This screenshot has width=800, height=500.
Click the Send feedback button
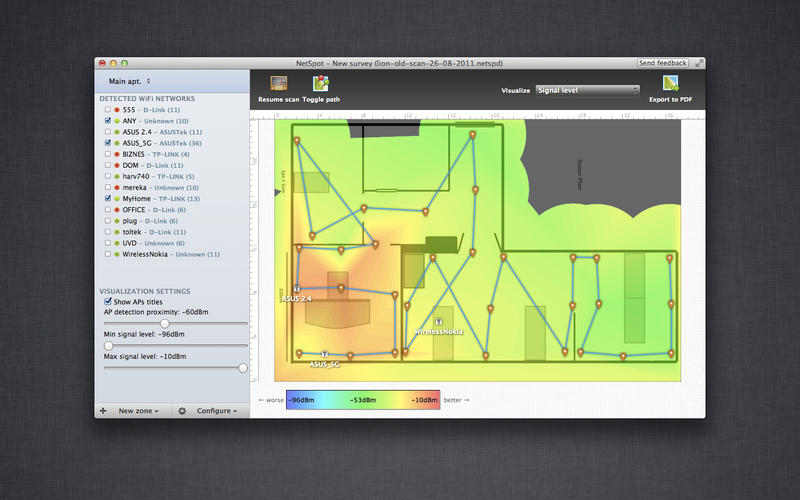point(662,63)
